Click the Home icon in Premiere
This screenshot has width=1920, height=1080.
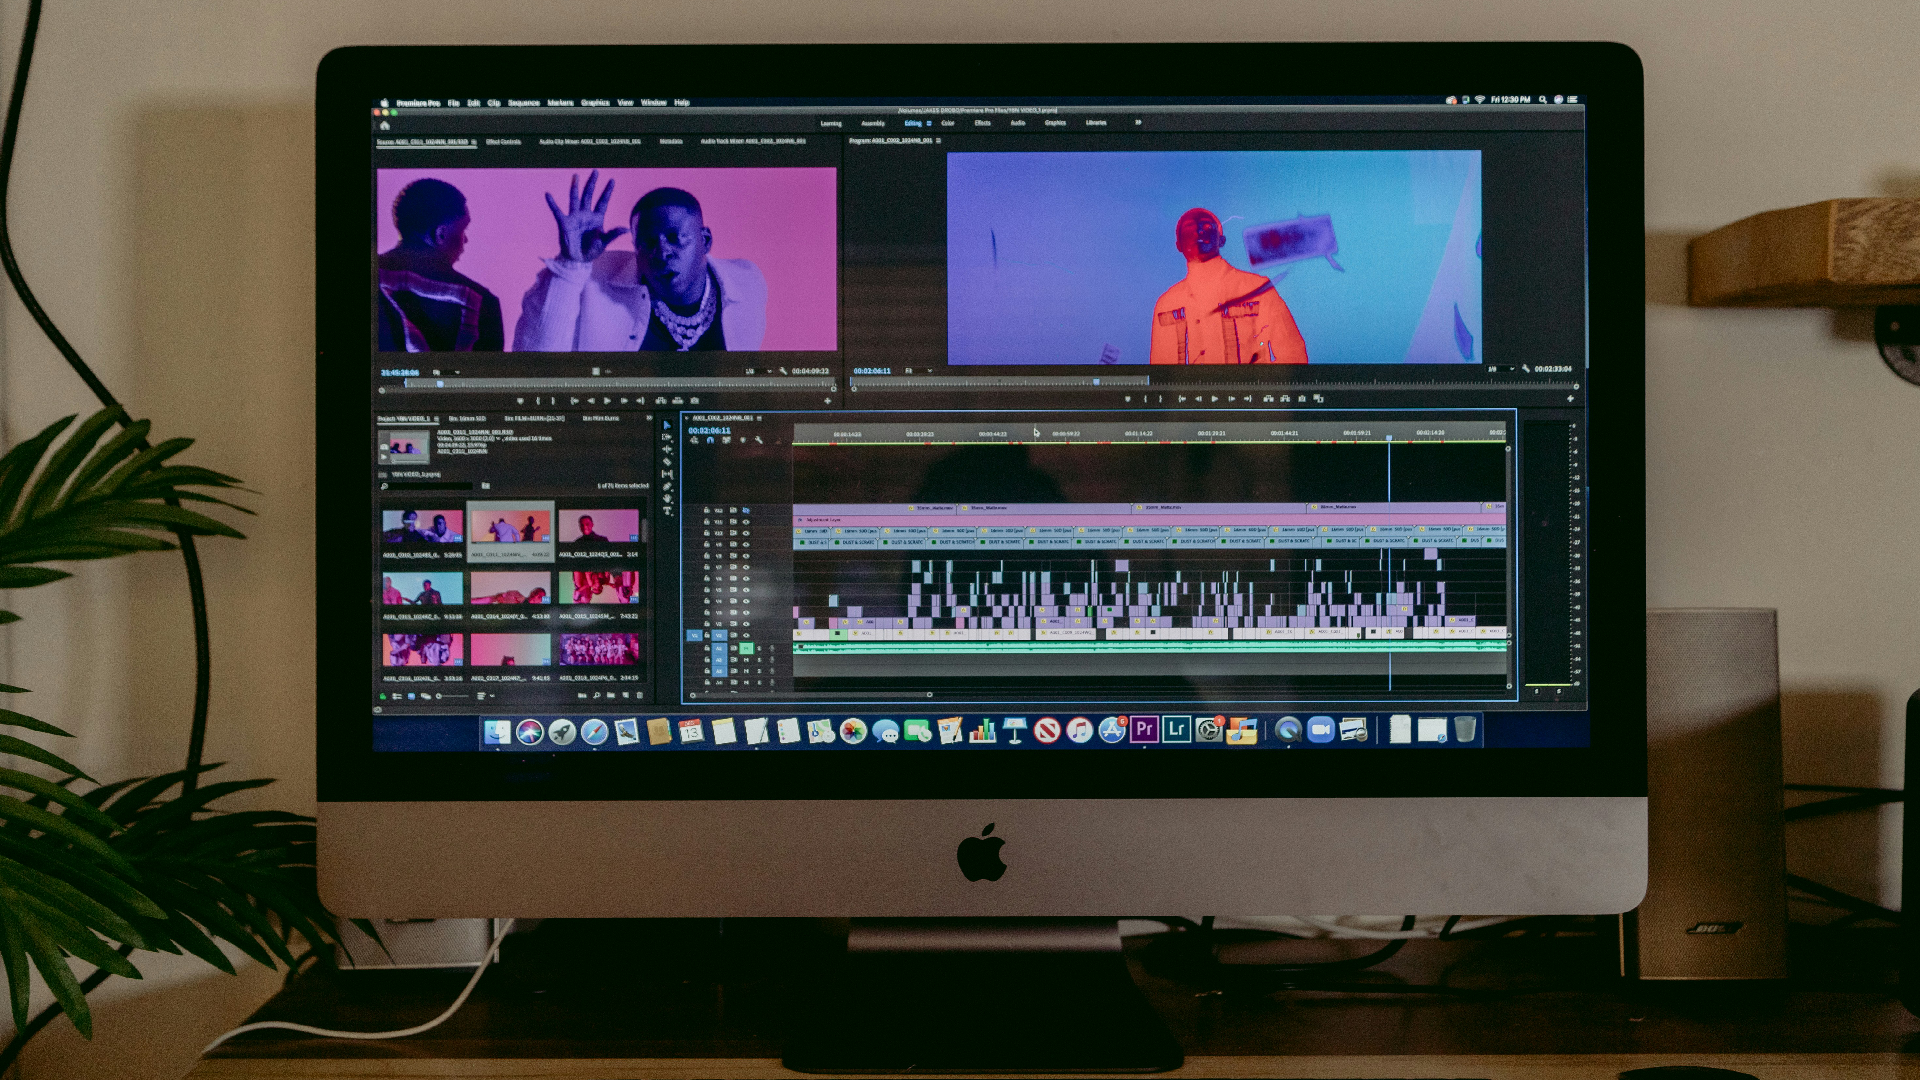[385, 125]
